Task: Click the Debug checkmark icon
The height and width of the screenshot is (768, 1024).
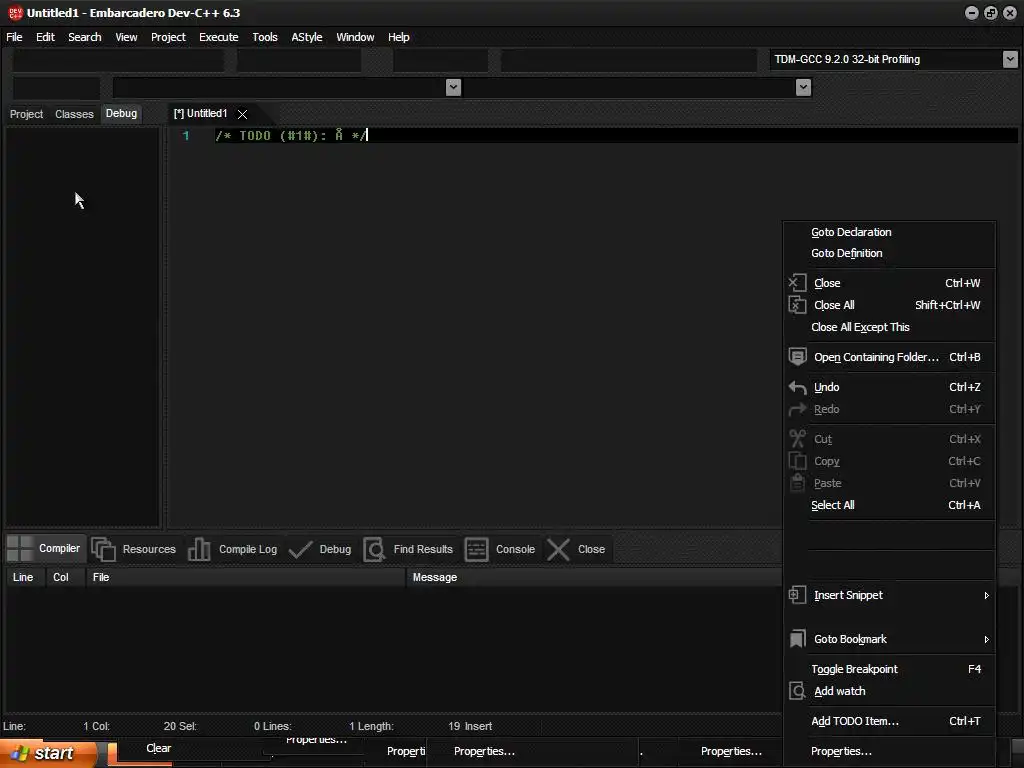Action: pos(300,549)
